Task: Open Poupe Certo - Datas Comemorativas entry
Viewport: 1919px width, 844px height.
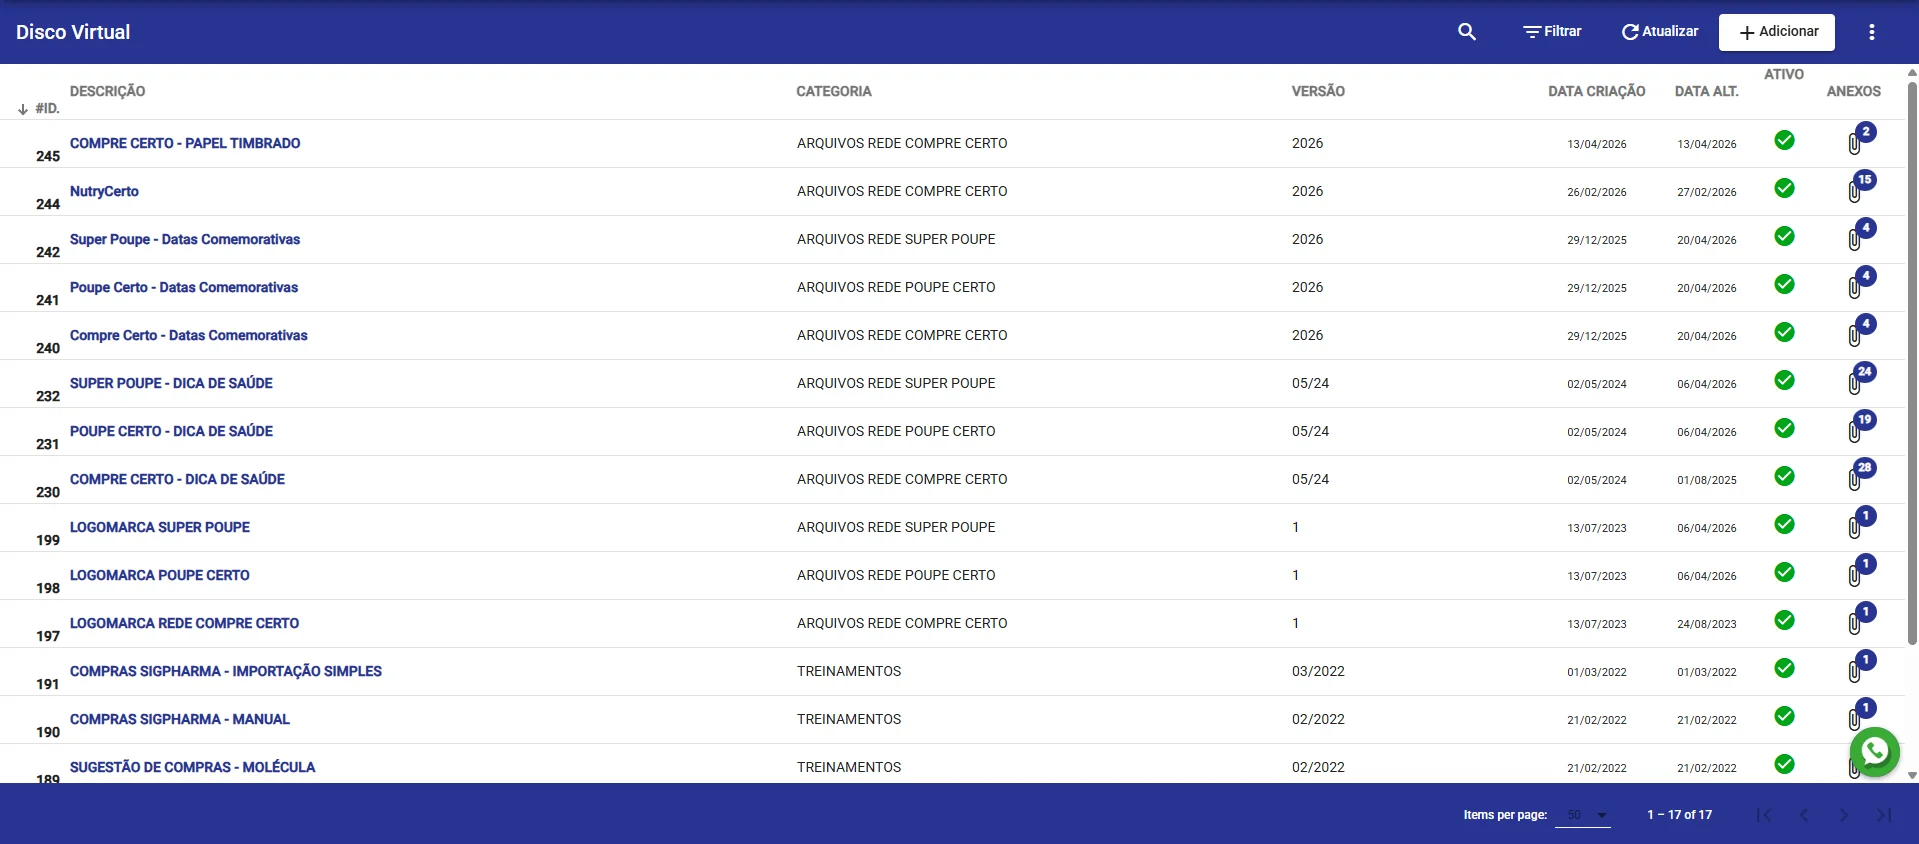Action: pyautogui.click(x=184, y=287)
